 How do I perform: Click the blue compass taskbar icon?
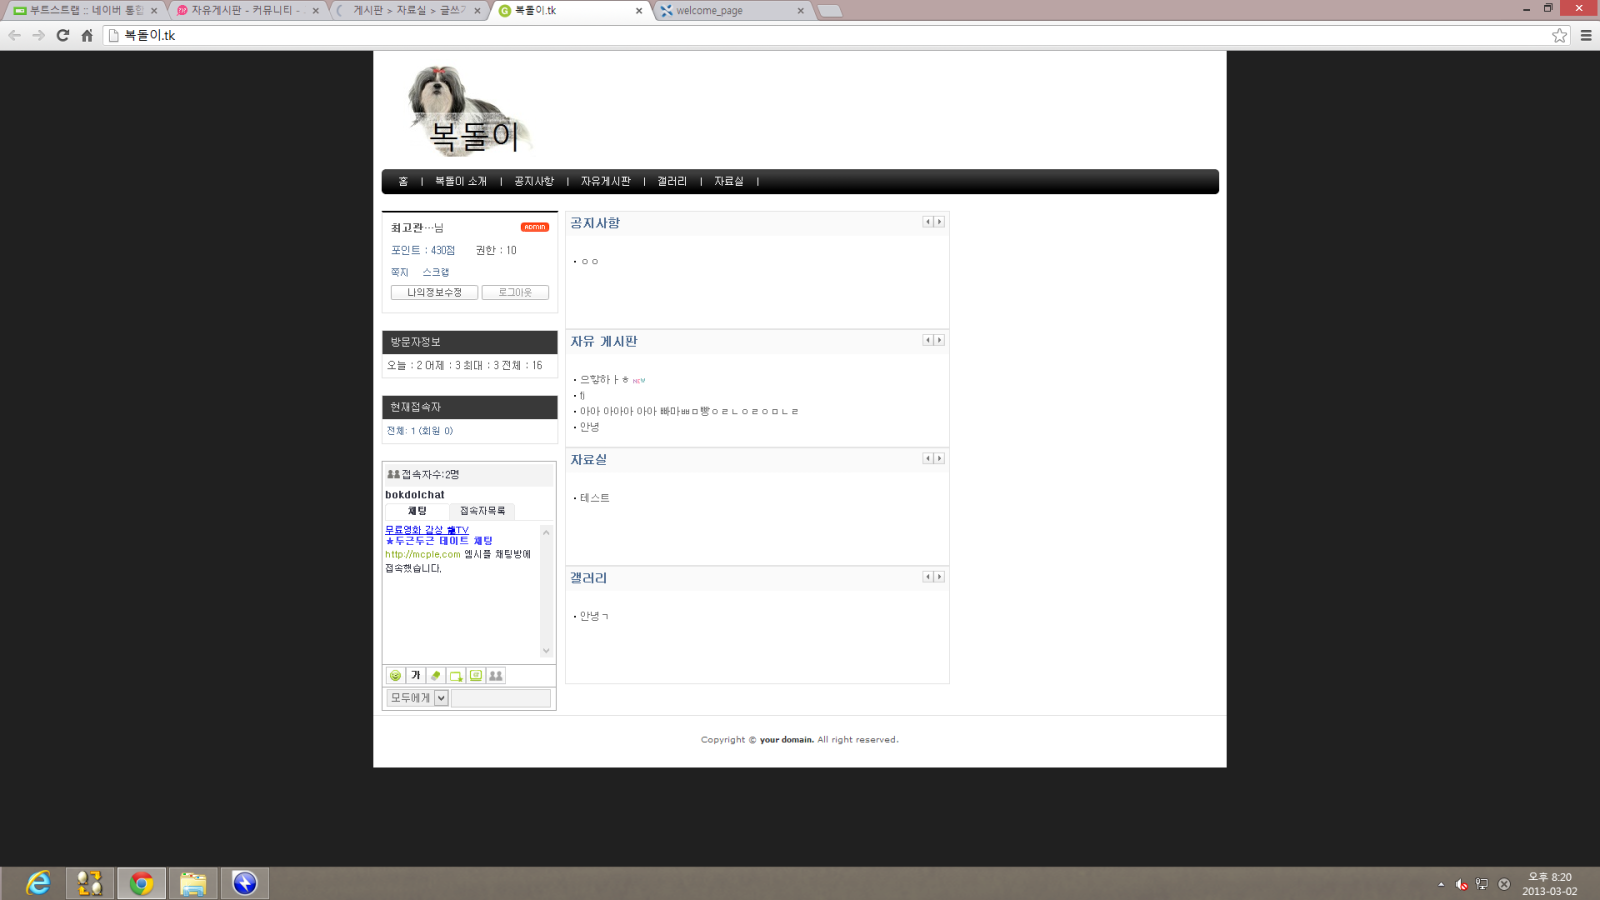(x=245, y=883)
